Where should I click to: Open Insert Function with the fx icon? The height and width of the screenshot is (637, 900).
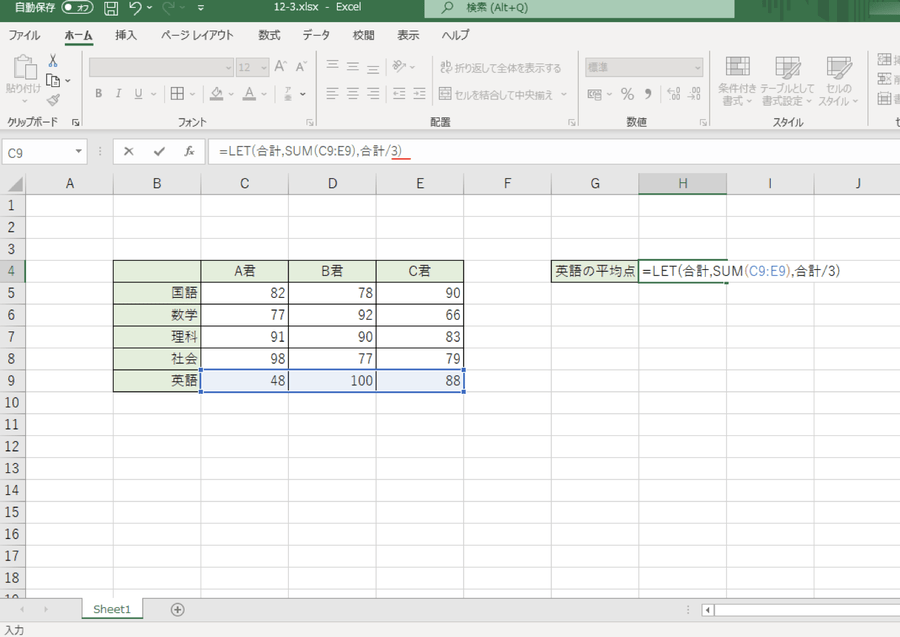coord(188,152)
